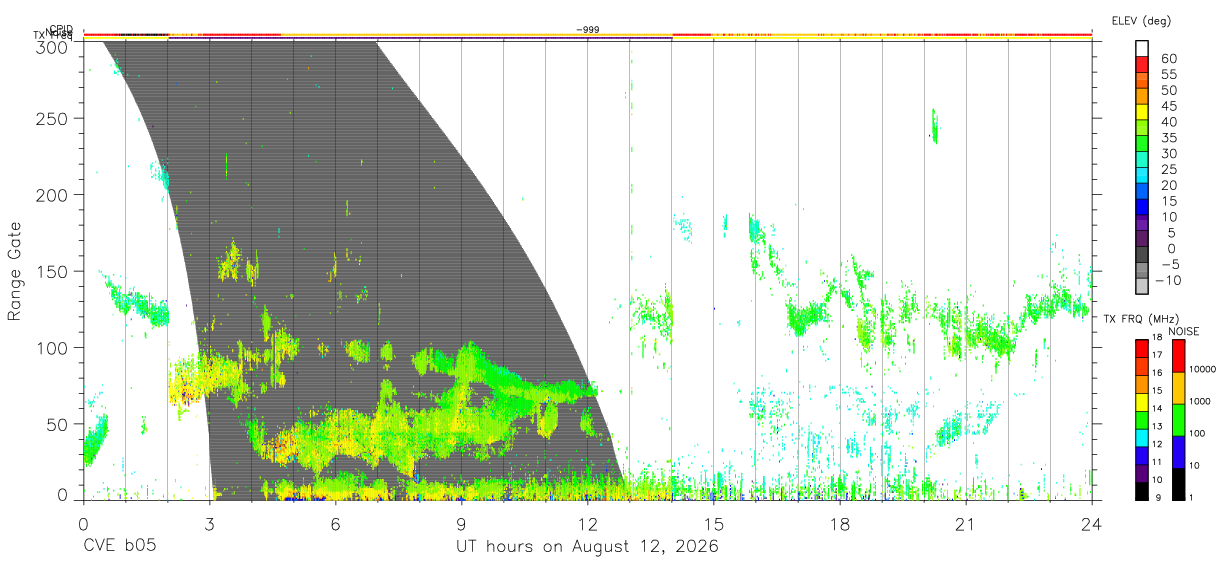Select the Range Gate y-axis label
The width and height of the screenshot is (1228, 567).
pos(15,271)
